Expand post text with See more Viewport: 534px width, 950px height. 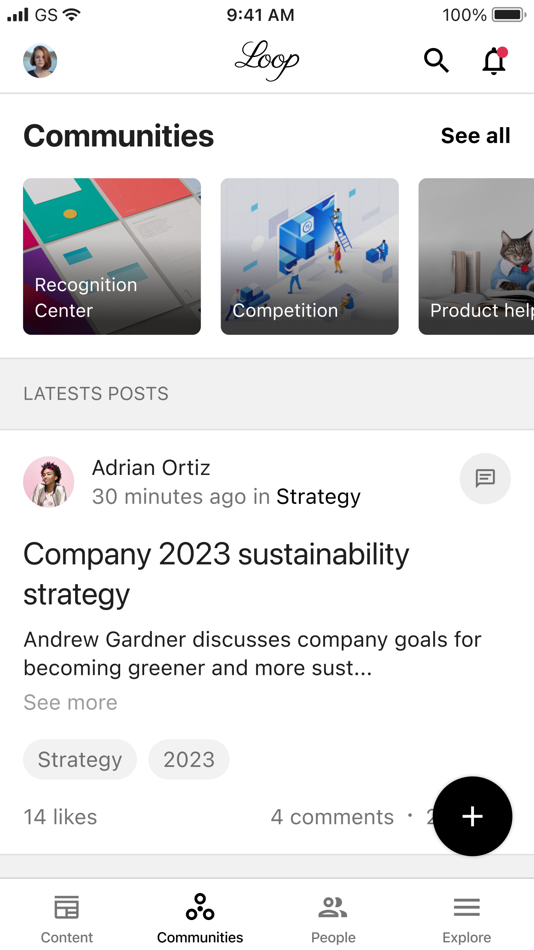pyautogui.click(x=70, y=702)
